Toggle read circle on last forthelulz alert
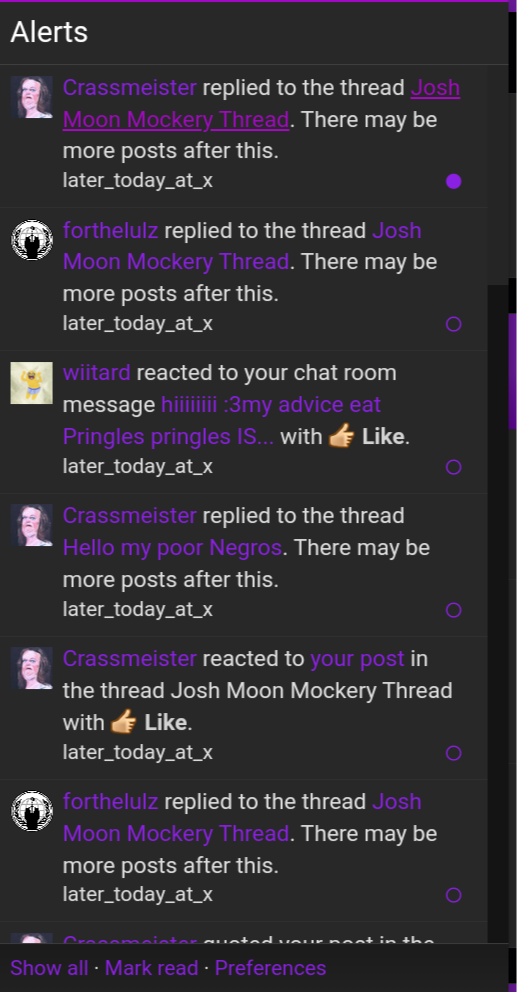517x992 pixels. pos(453,895)
